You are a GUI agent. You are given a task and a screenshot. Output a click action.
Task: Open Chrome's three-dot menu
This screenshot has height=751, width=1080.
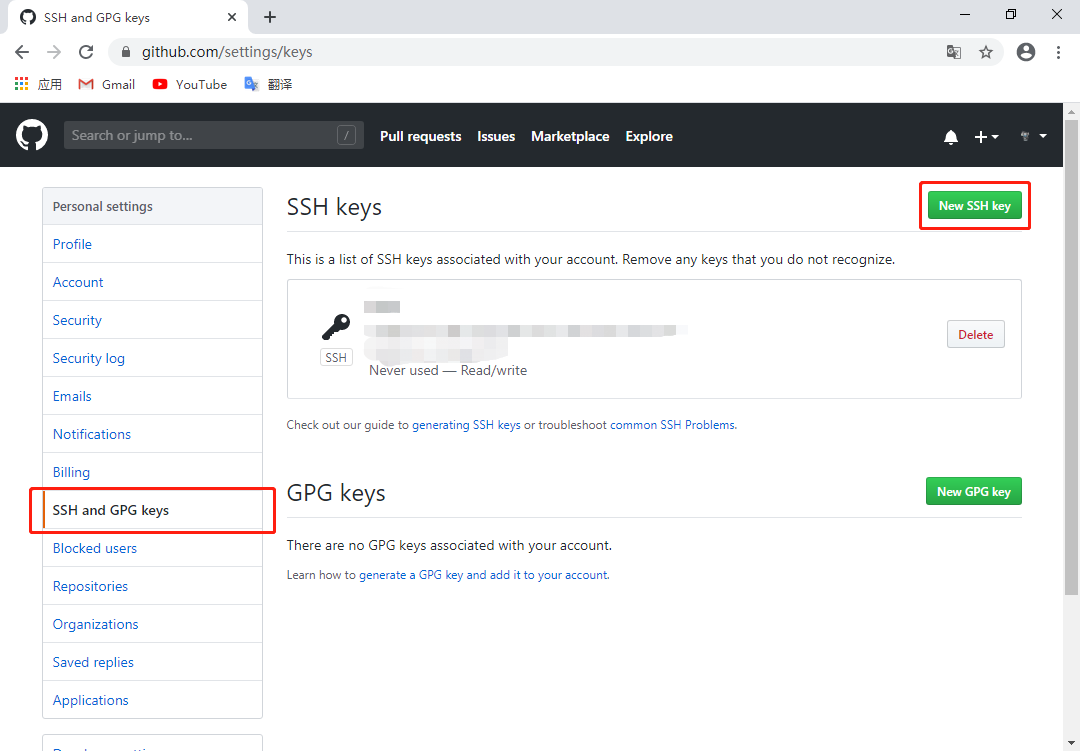pyautogui.click(x=1058, y=52)
